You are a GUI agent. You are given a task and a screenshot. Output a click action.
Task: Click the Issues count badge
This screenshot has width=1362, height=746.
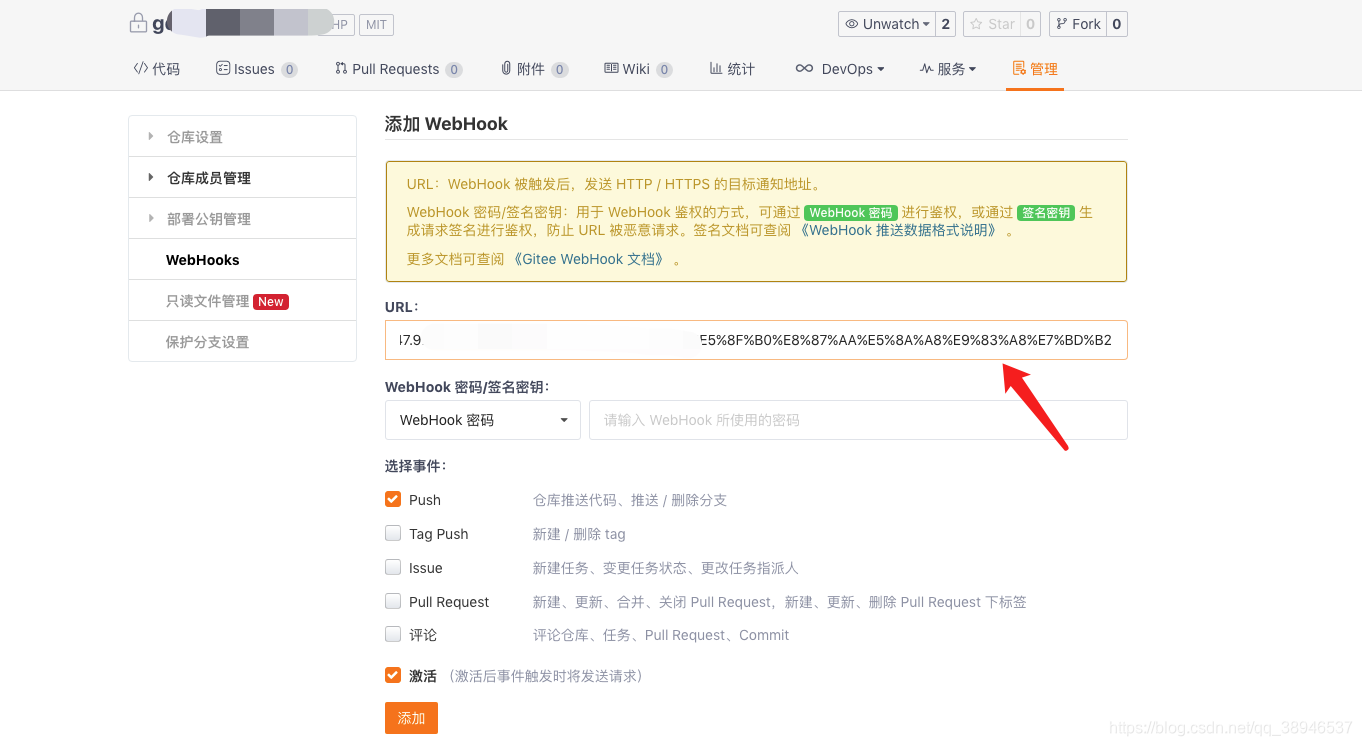(x=289, y=70)
